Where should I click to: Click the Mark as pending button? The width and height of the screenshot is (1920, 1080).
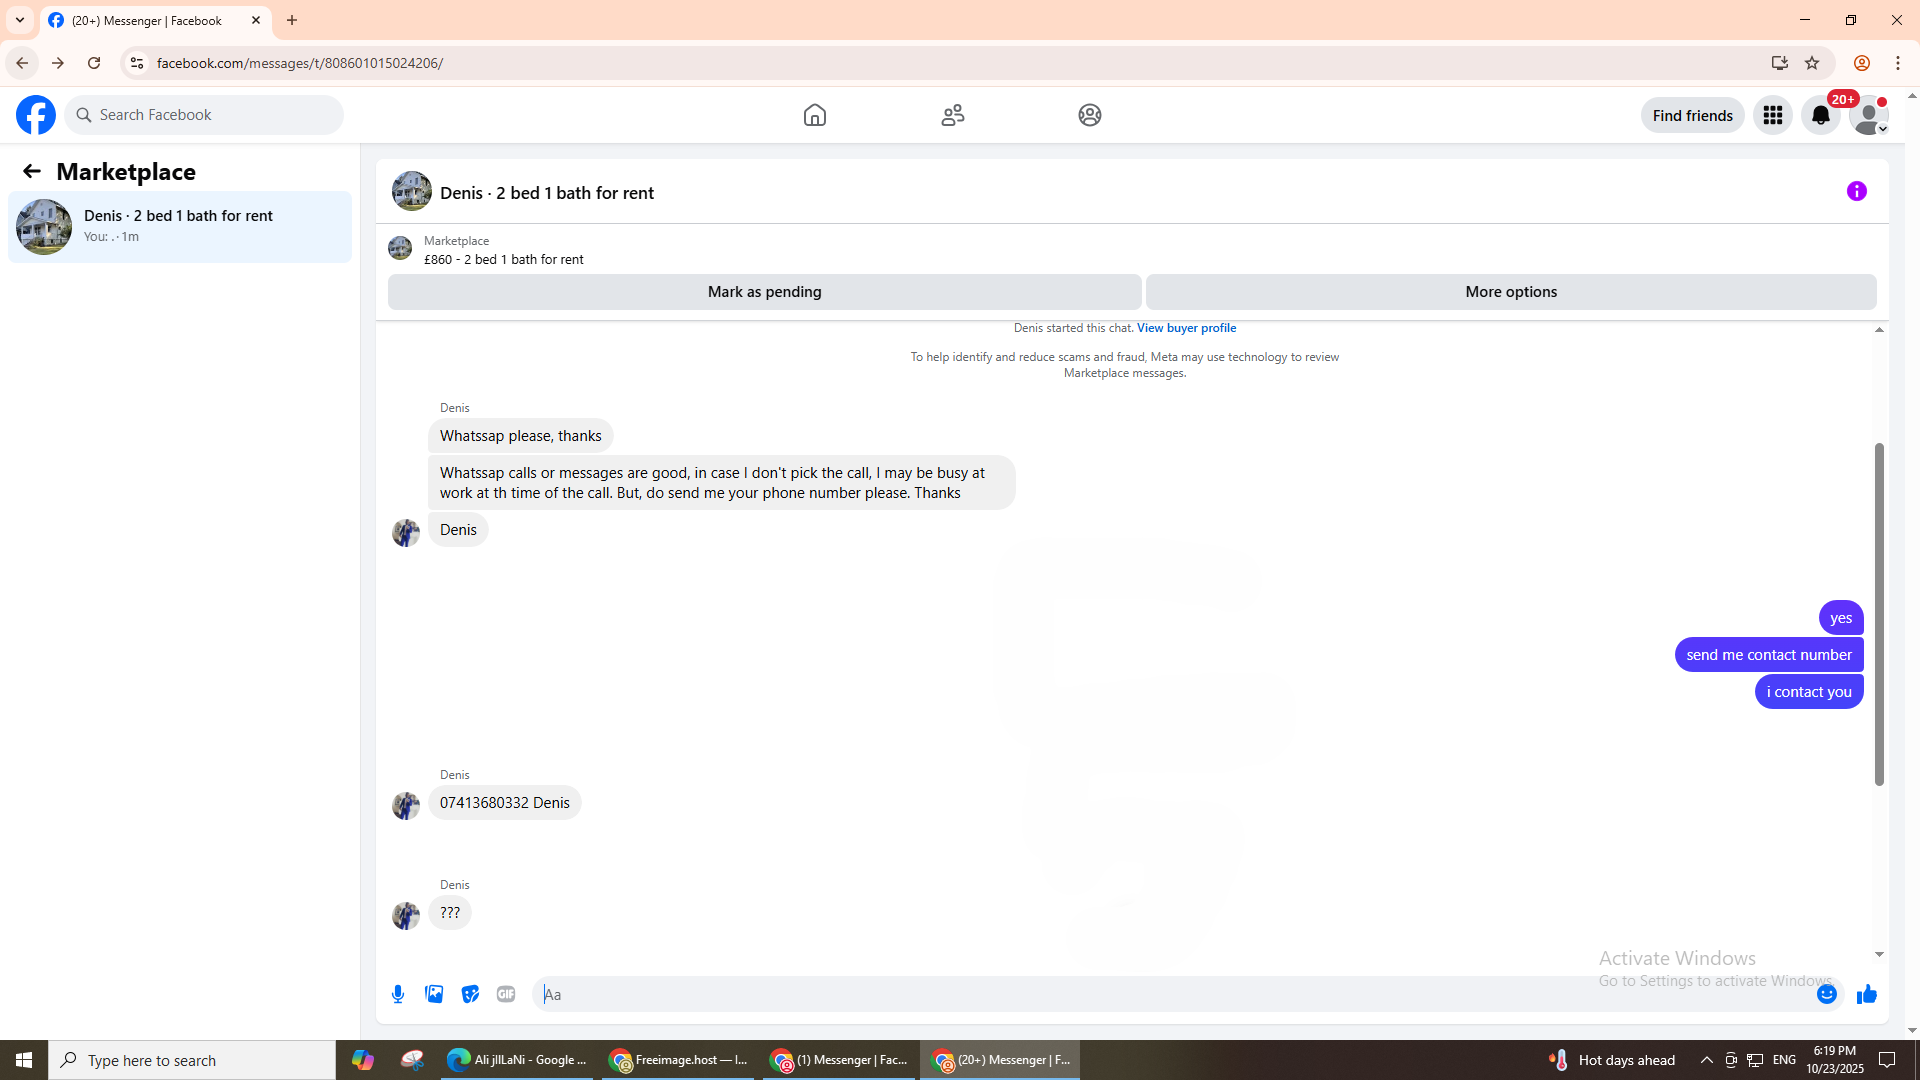pos(764,292)
